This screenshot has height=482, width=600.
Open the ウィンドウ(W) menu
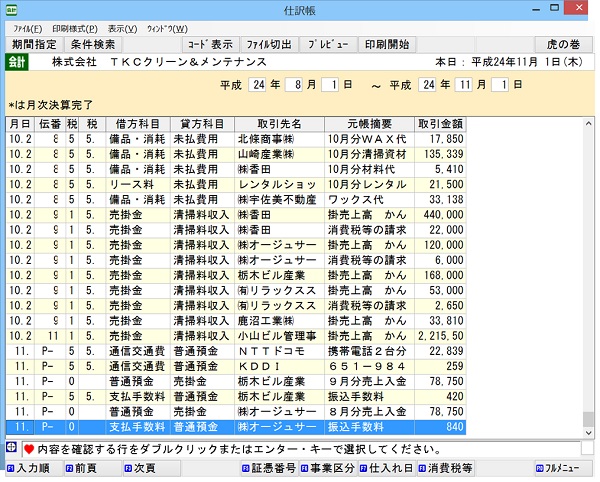(167, 29)
